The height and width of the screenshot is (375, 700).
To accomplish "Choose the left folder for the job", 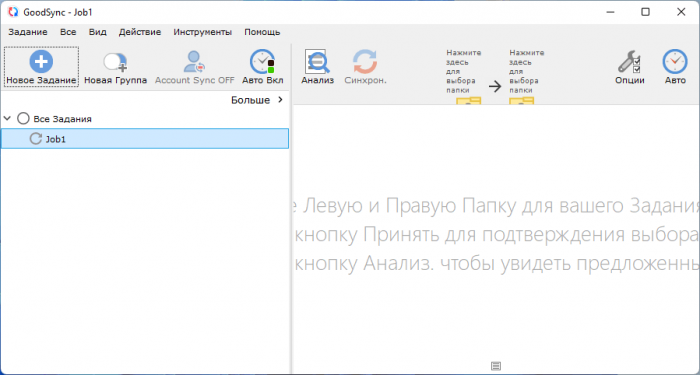I will coord(464,77).
